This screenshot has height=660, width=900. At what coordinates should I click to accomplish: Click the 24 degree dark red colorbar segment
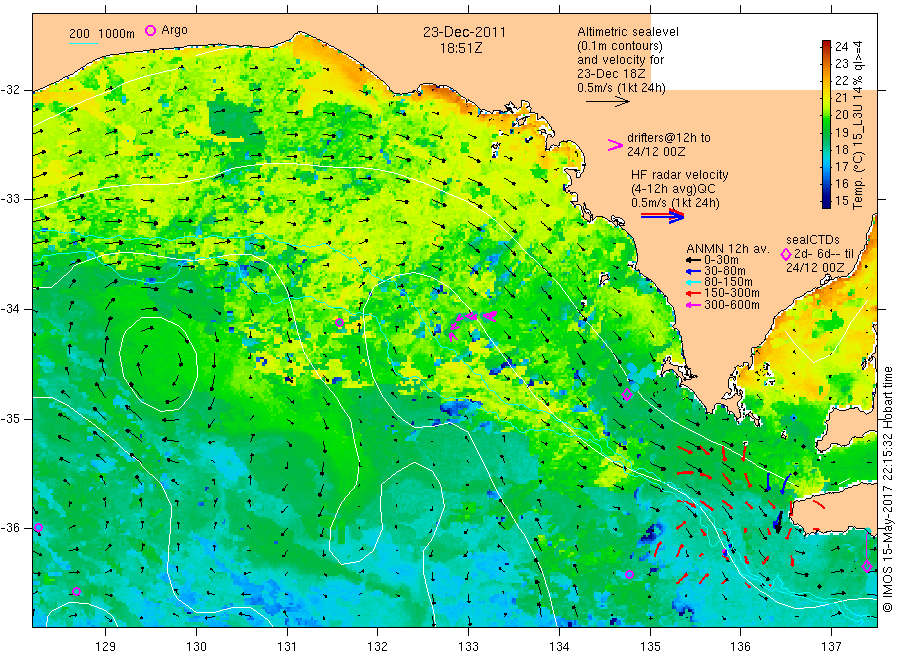pos(826,46)
